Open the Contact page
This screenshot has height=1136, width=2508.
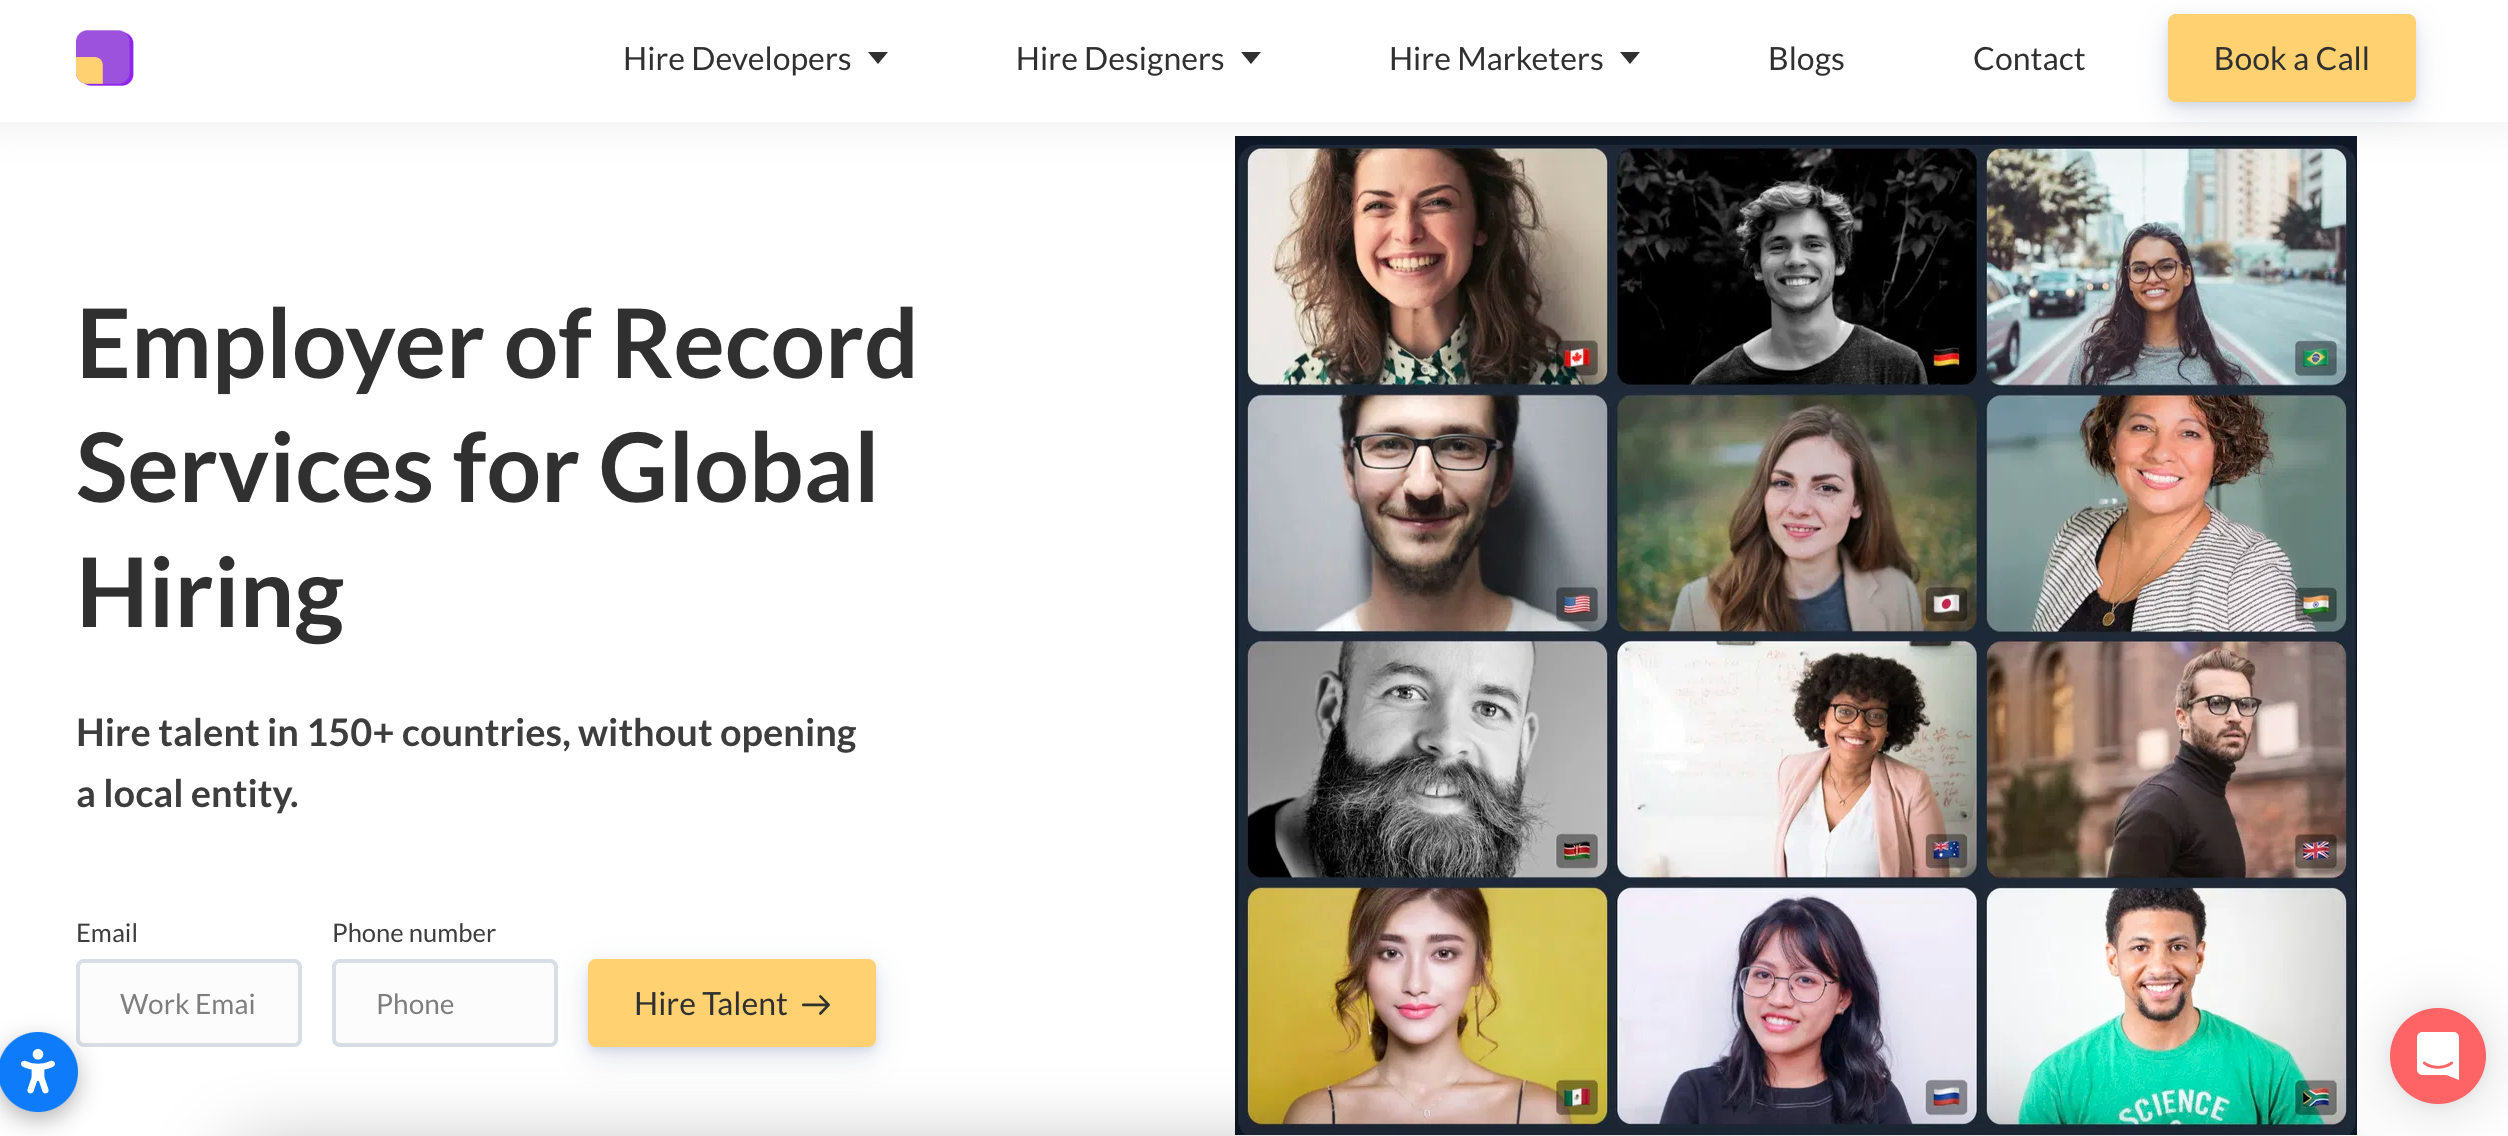tap(2029, 59)
